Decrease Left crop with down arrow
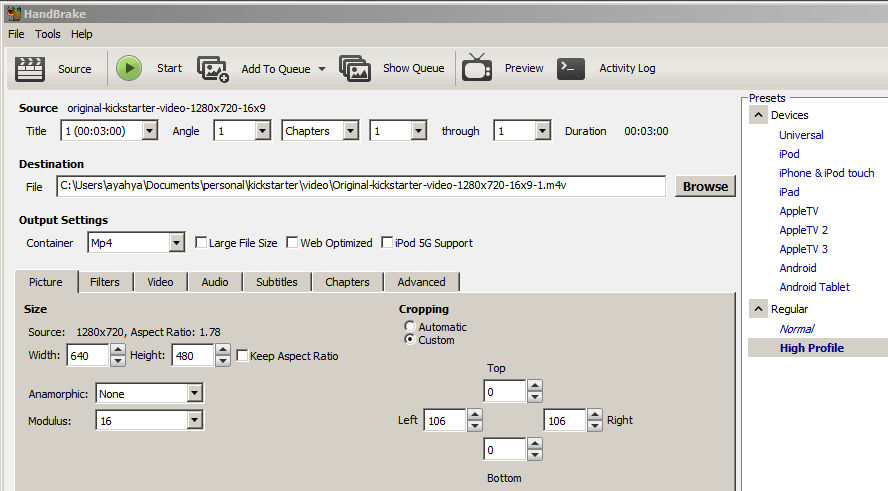 point(475,426)
